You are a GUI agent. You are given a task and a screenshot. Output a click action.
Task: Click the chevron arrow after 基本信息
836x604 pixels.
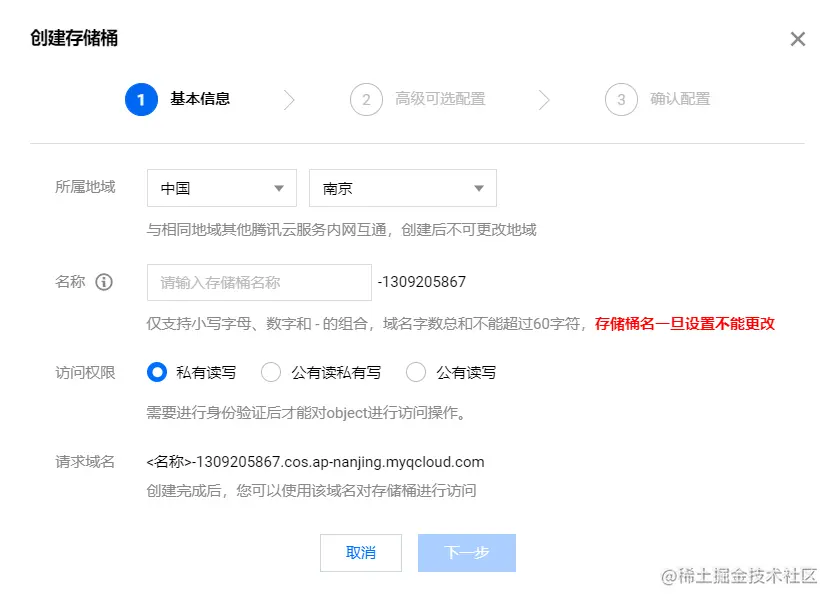click(x=289, y=100)
